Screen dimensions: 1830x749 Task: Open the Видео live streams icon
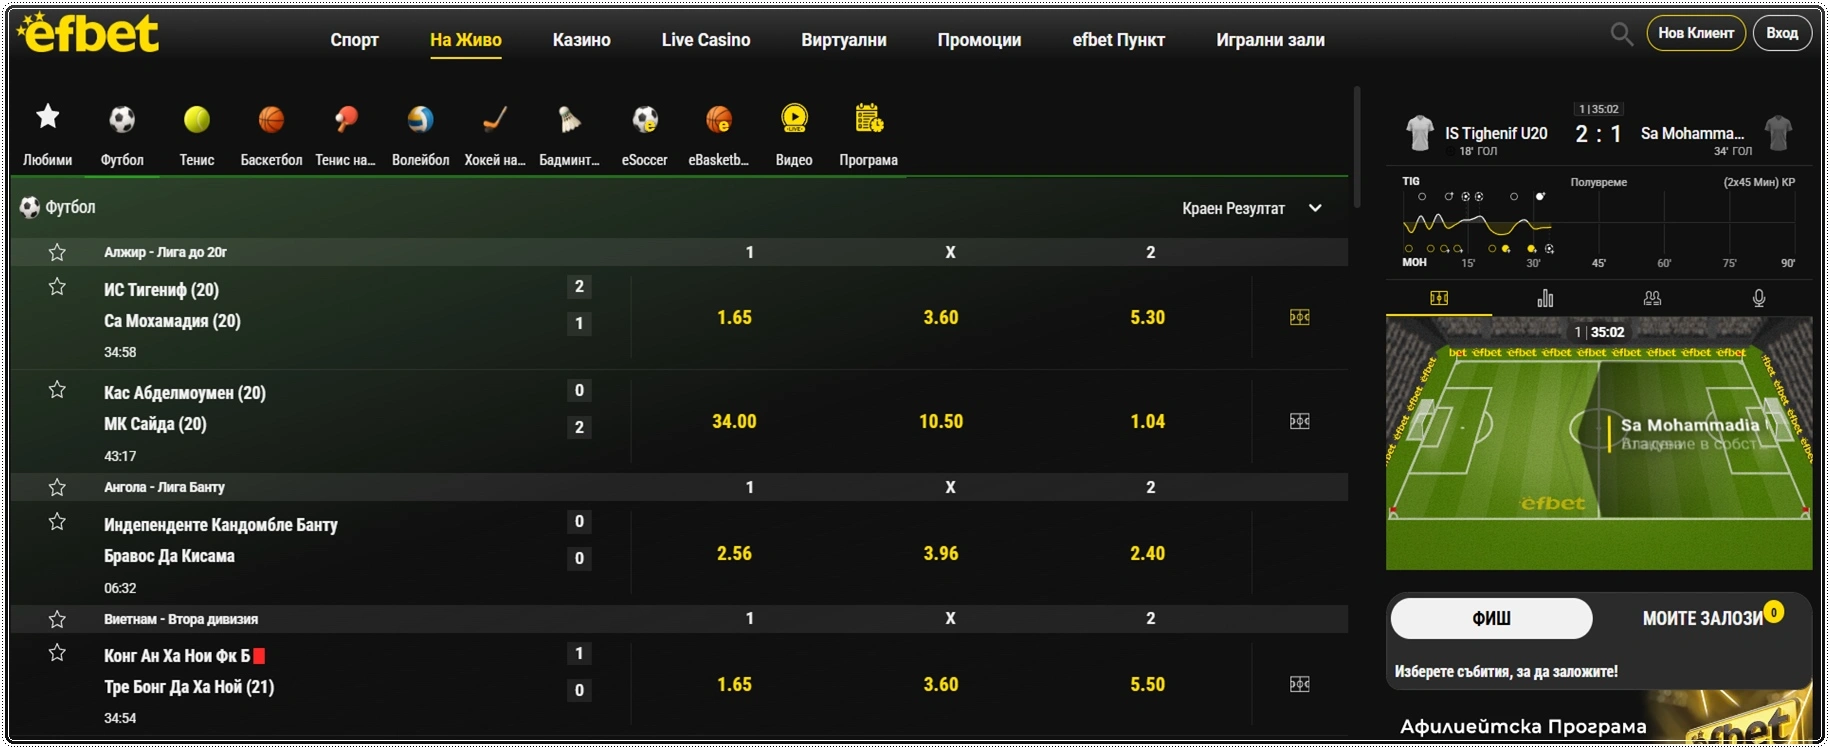(794, 121)
